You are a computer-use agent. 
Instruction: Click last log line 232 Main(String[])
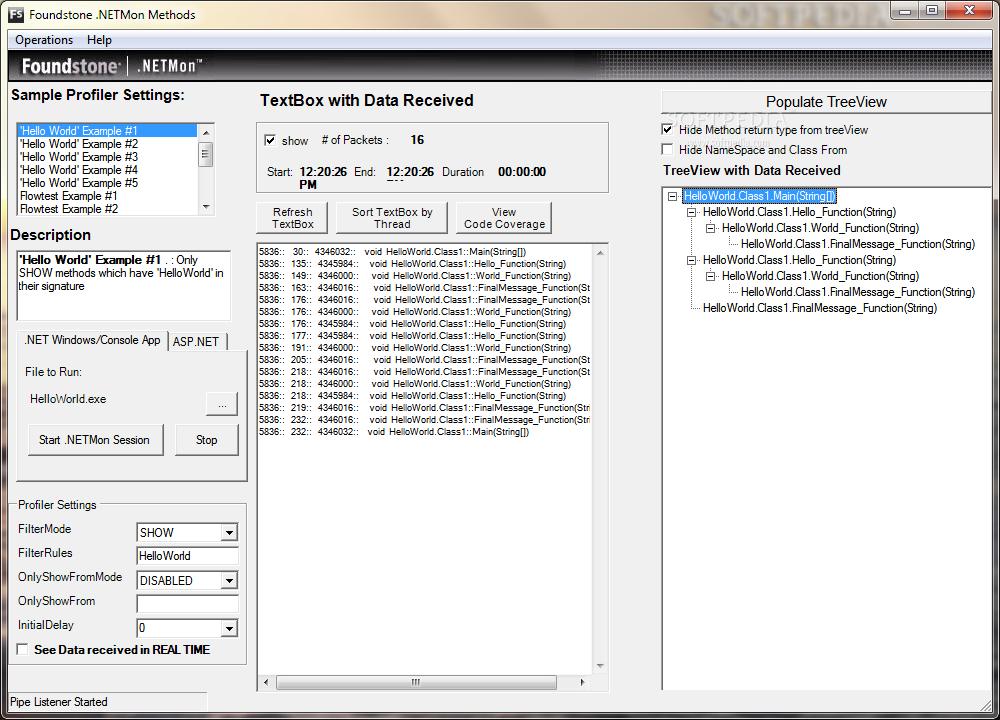394,432
